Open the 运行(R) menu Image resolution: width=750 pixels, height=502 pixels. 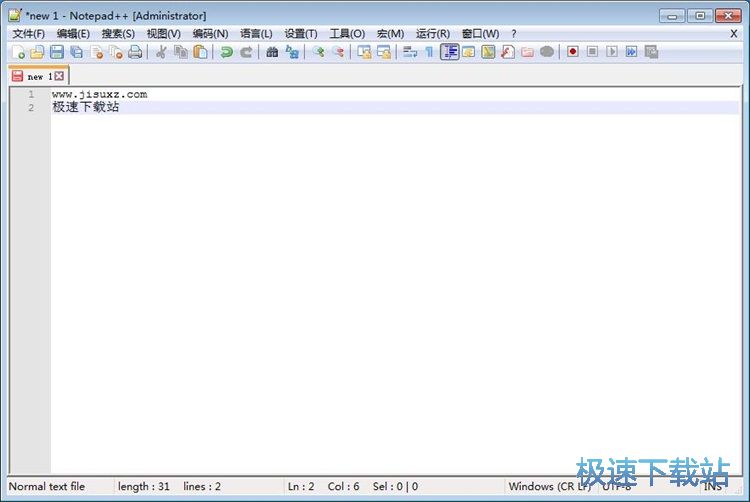point(433,33)
